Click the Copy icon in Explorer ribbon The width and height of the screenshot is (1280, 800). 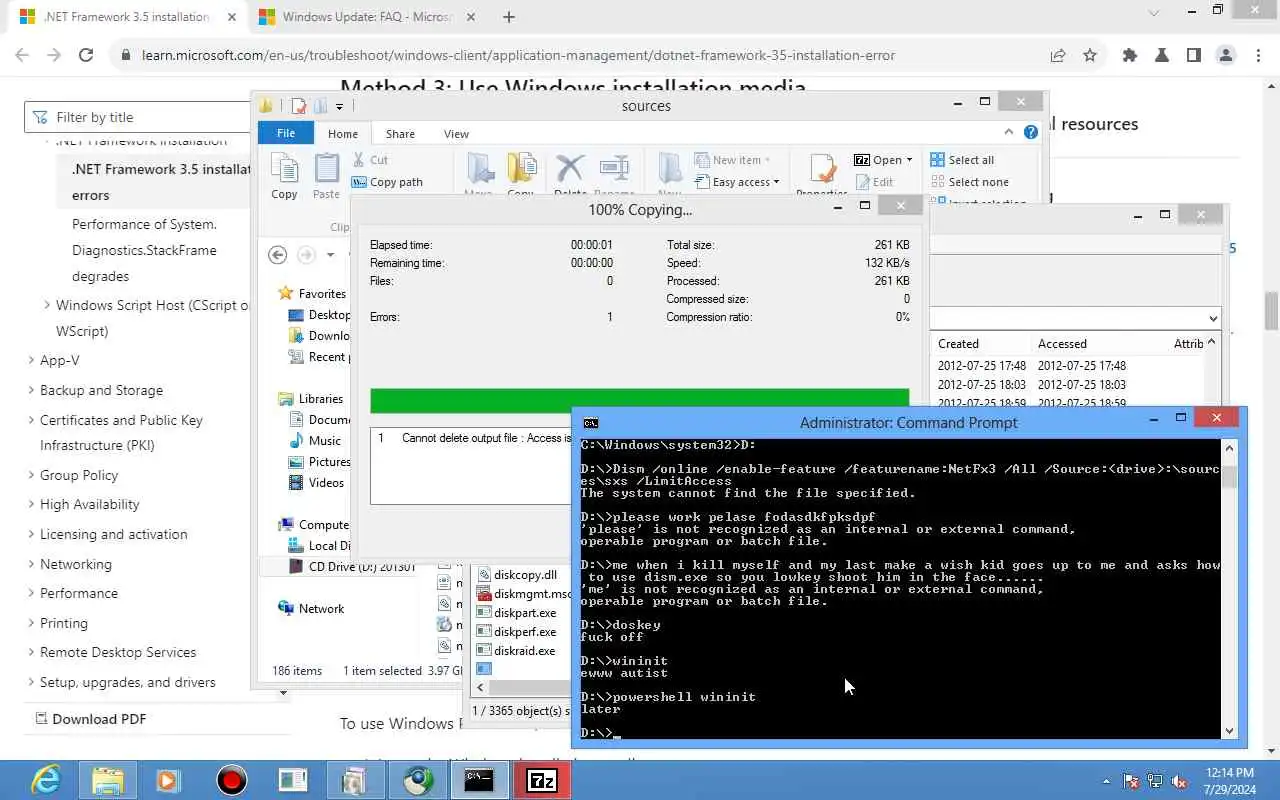[285, 168]
